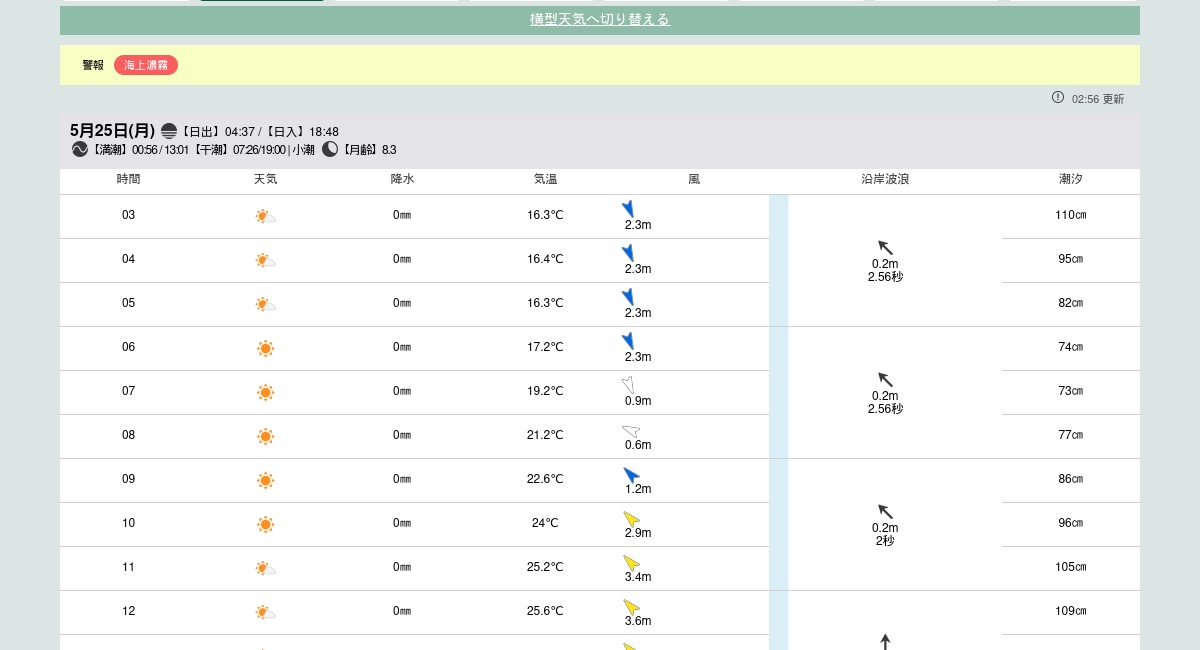Click the blue wind arrow at hour 06

[628, 340]
